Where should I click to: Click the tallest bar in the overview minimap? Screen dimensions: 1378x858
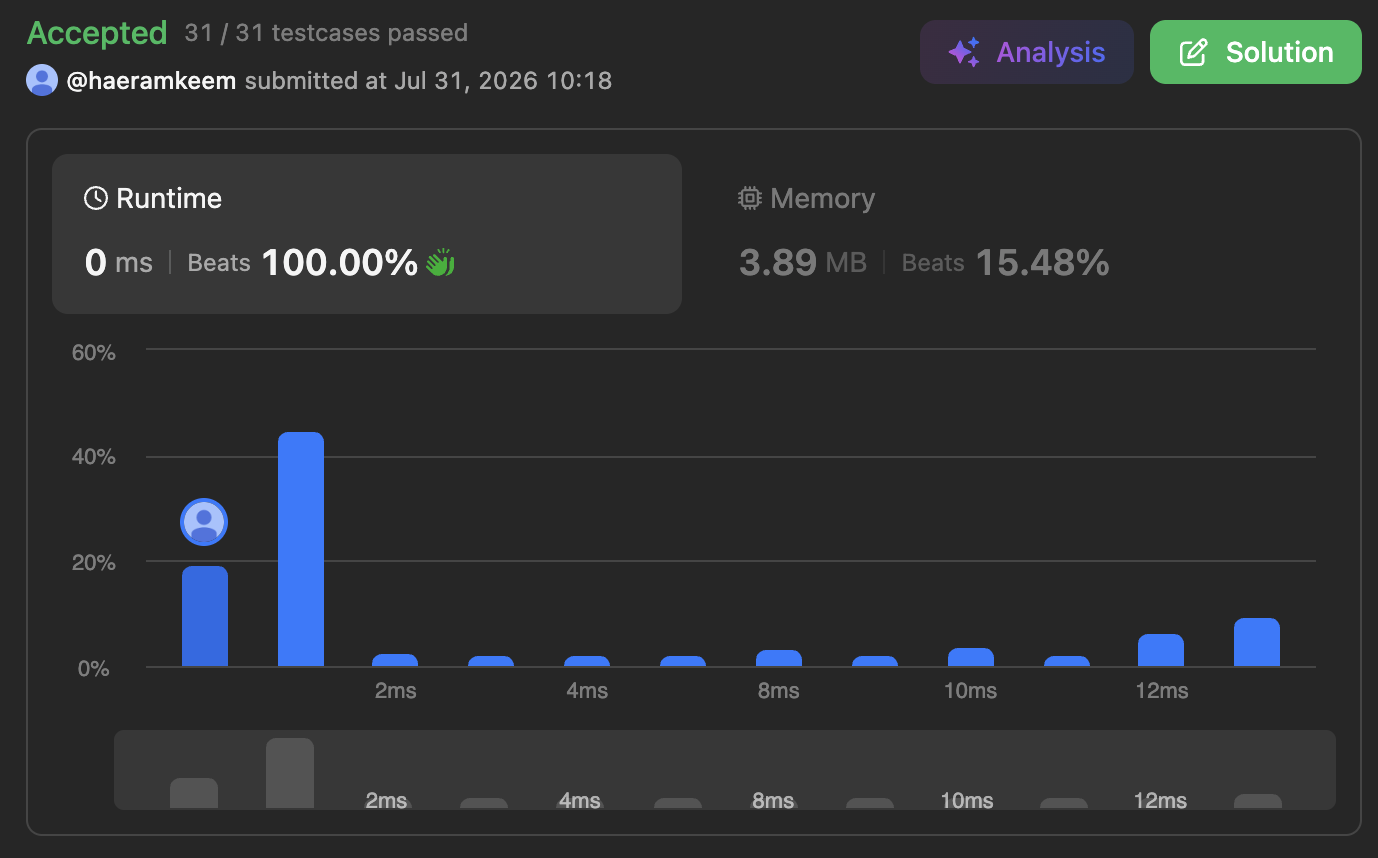290,773
